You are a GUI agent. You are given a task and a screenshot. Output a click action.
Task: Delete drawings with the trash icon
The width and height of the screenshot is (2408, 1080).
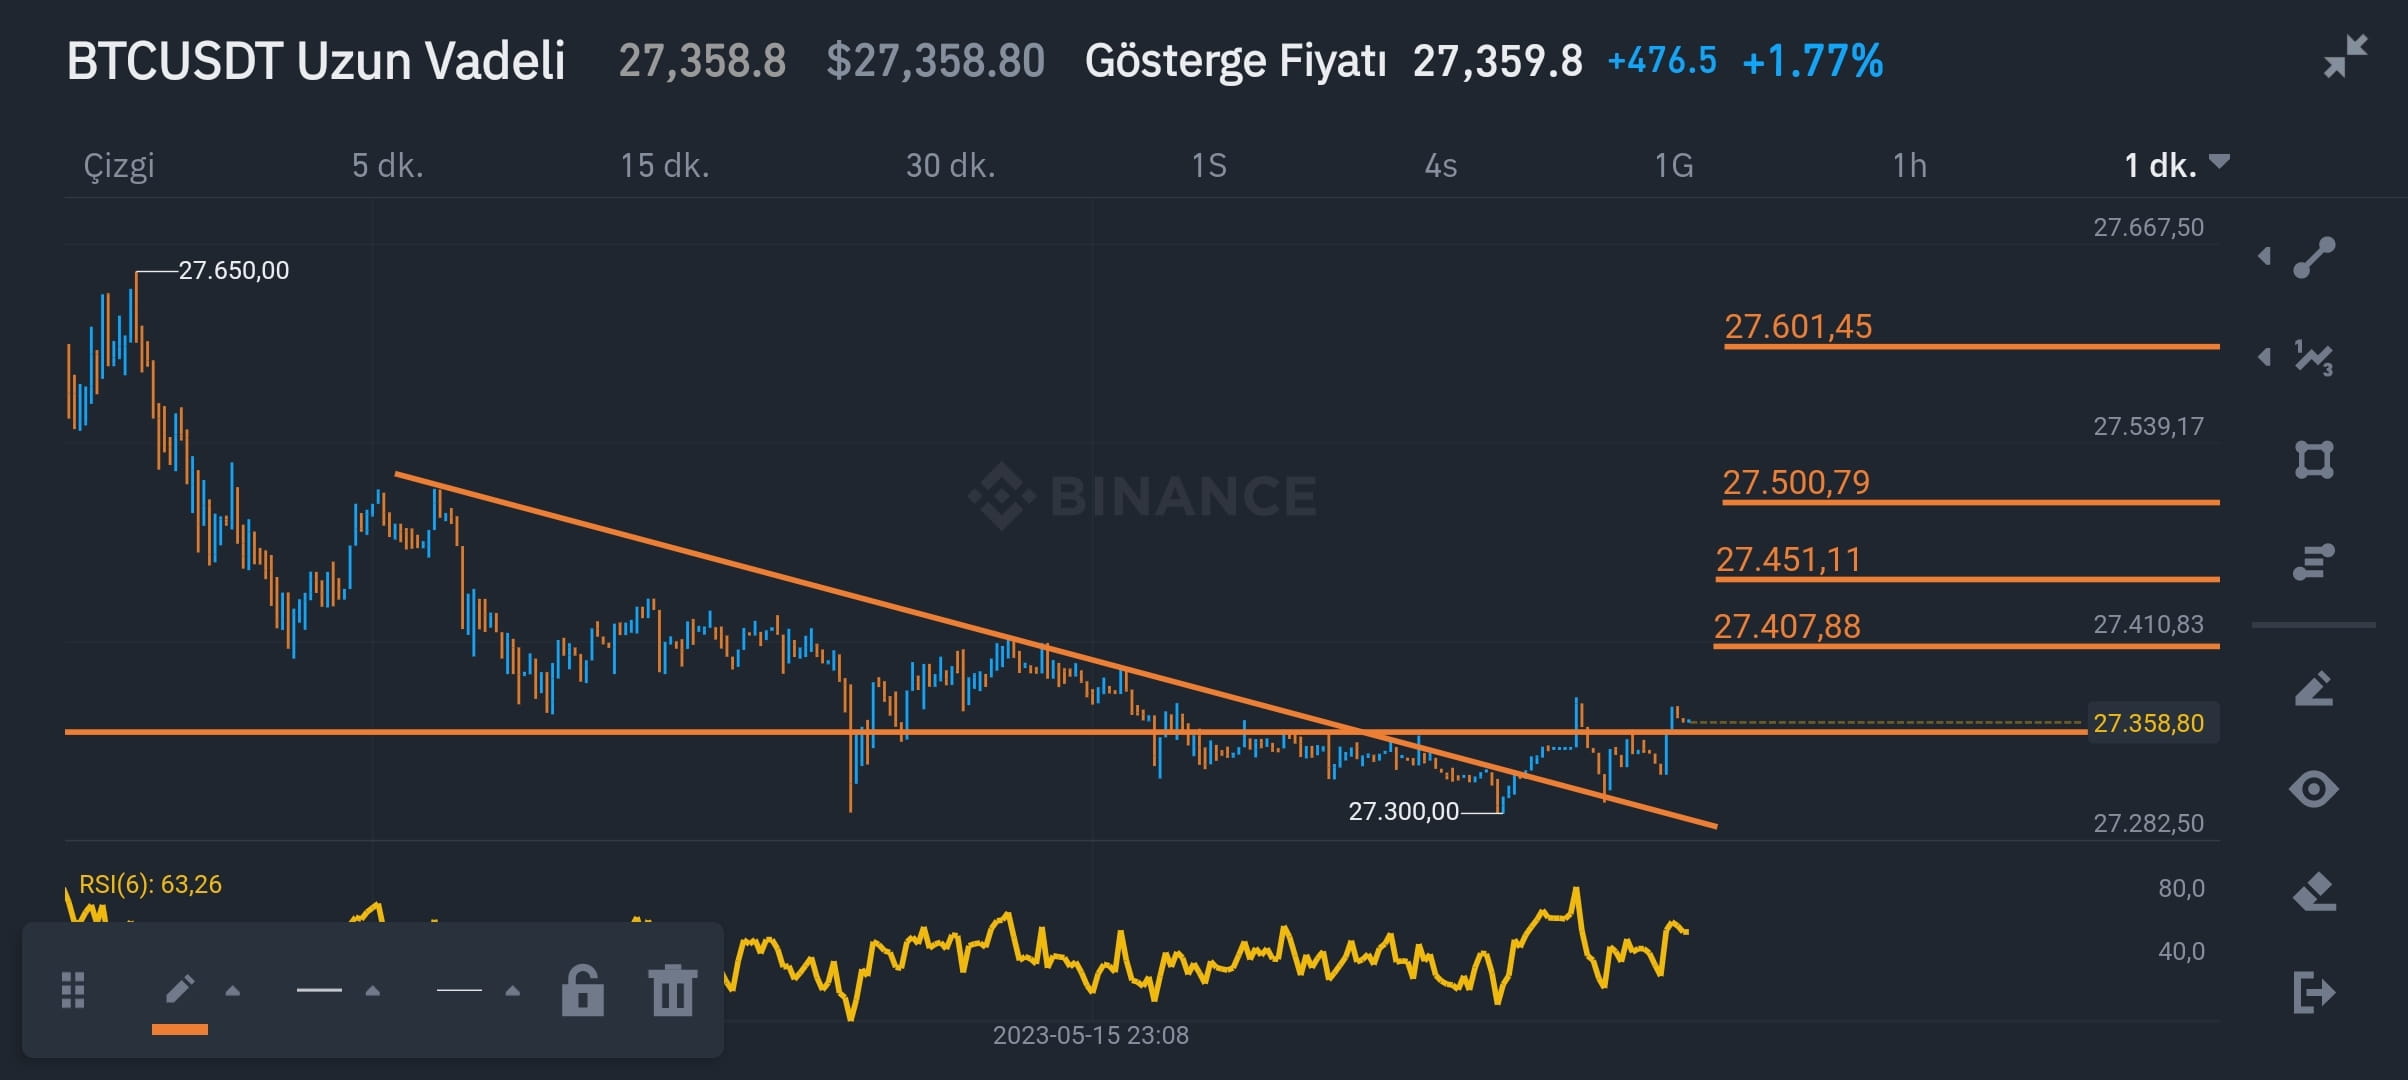coord(671,991)
